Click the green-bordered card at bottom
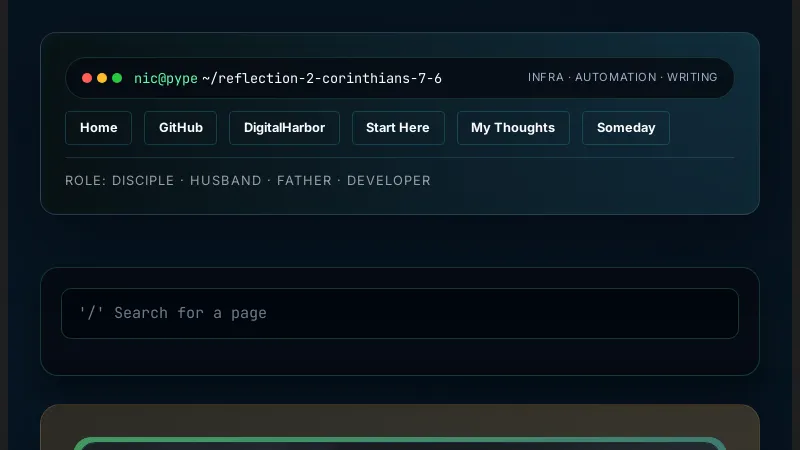800x450 pixels. (400, 444)
